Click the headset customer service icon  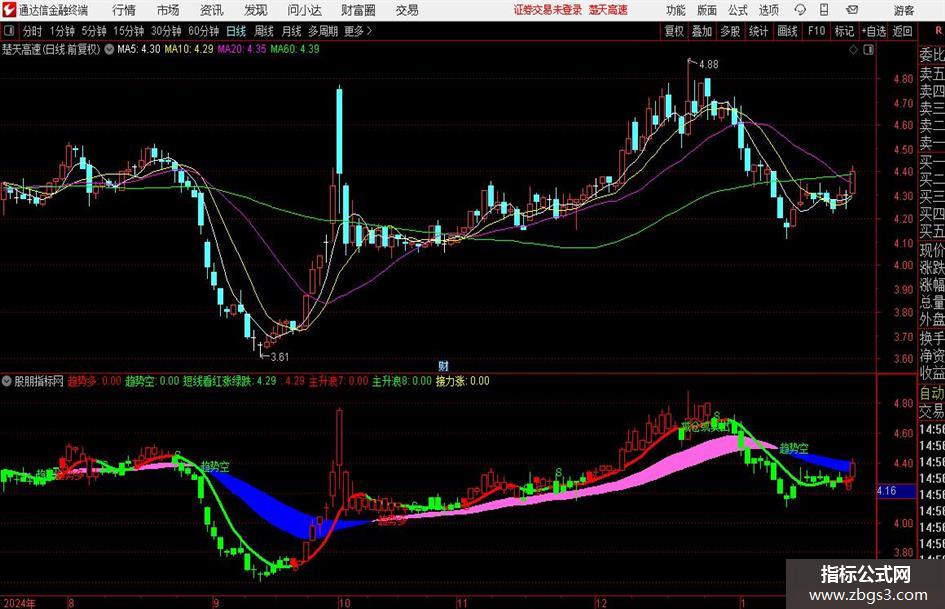(800, 10)
